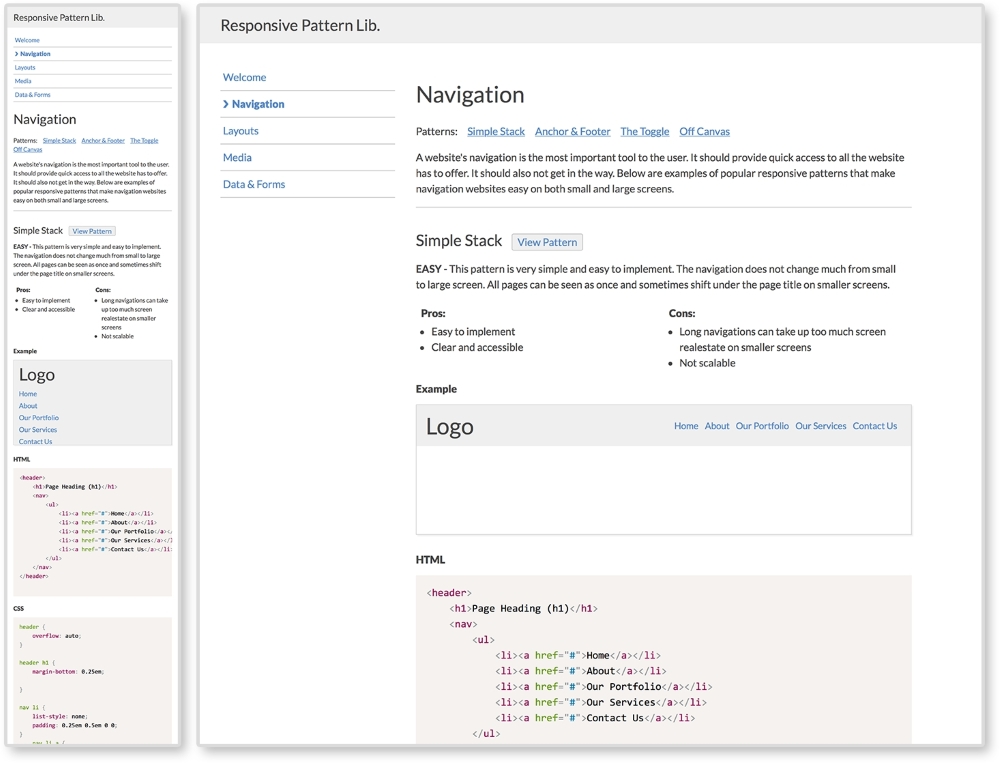Open the Simple Stack pattern link
The image size is (1000, 763).
[x=496, y=131]
